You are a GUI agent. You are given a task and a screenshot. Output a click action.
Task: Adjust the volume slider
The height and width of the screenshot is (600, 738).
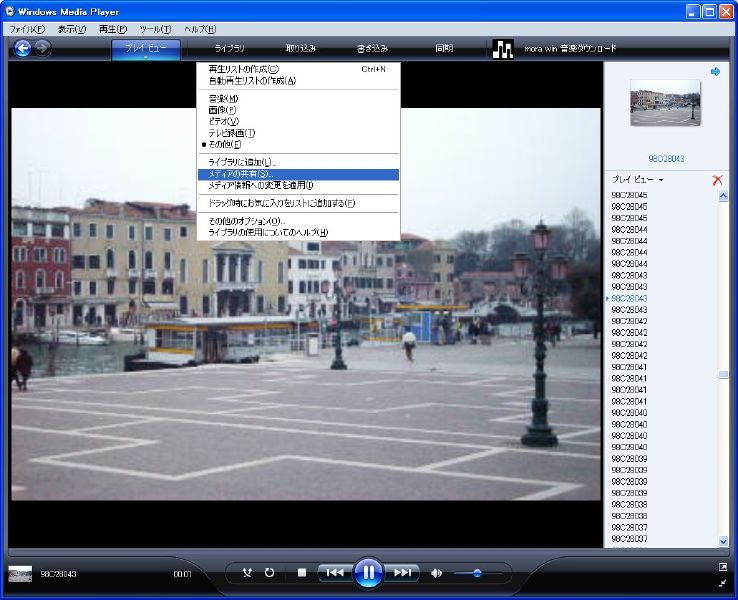point(477,573)
